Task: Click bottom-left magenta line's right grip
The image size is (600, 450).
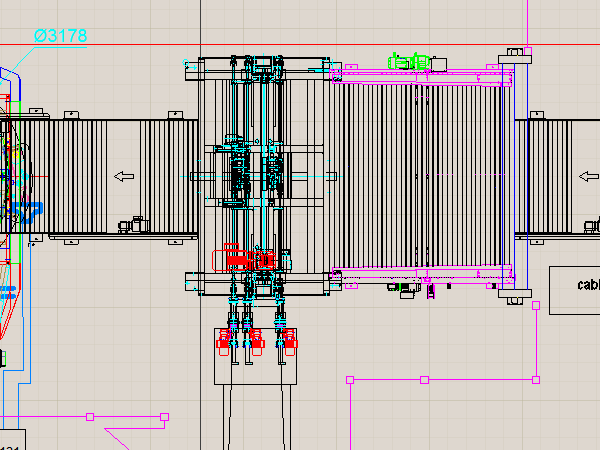Action: click(x=162, y=416)
